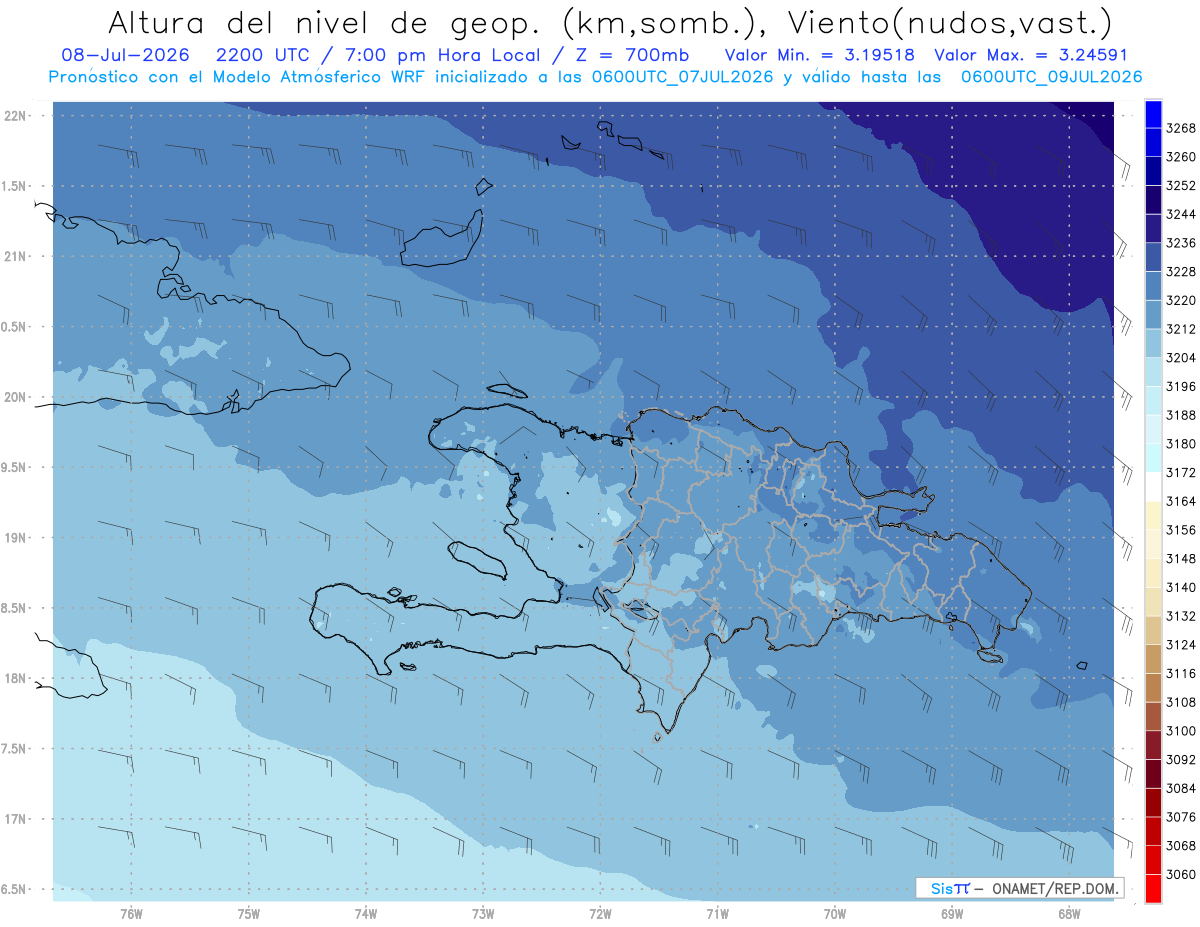Choose the legend swatch between 3092 and 3084
Image resolution: width=1200 pixels, height=927 pixels.
1152,773
